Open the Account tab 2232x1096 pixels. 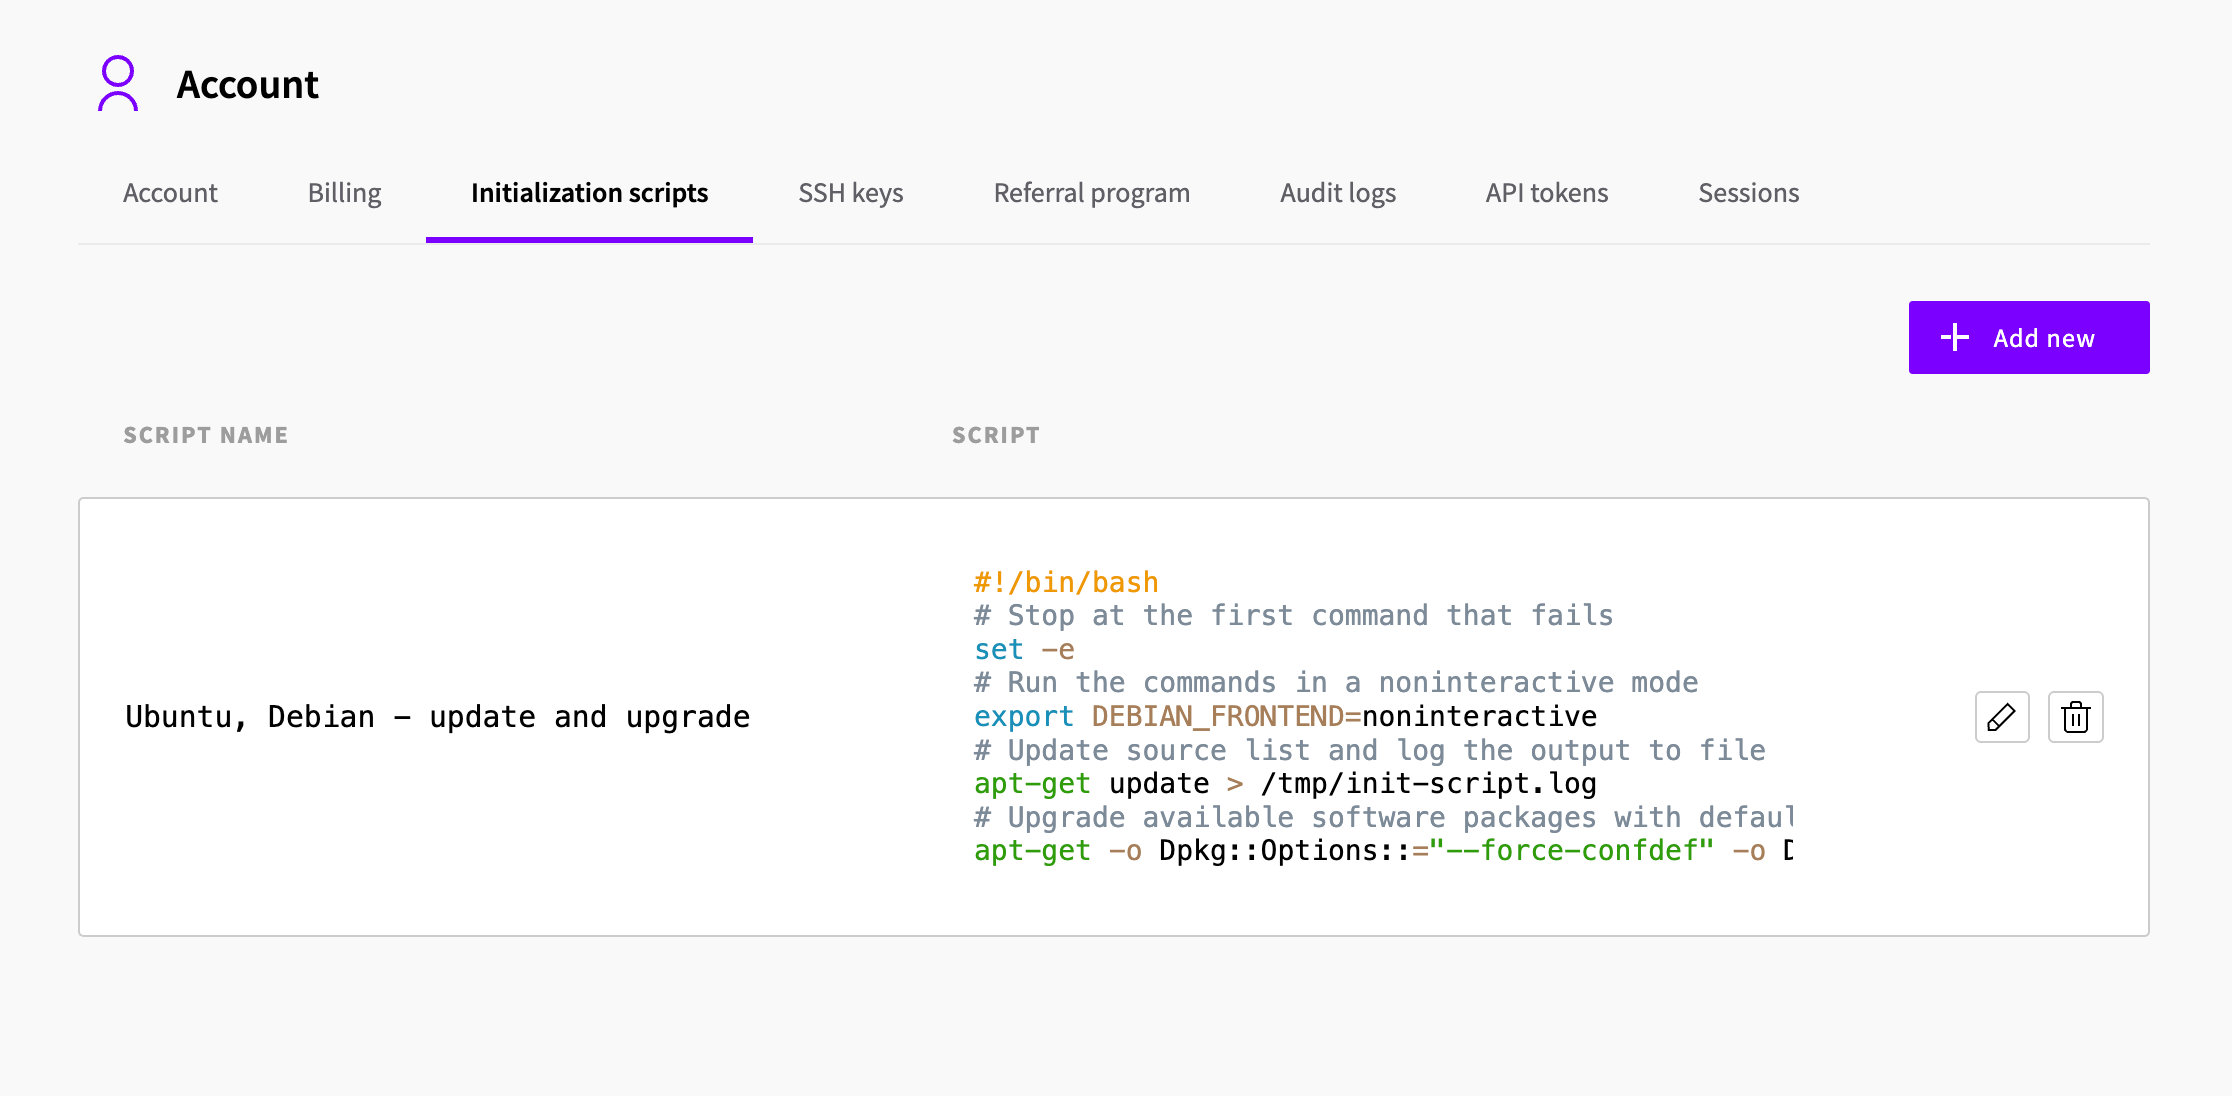point(170,193)
